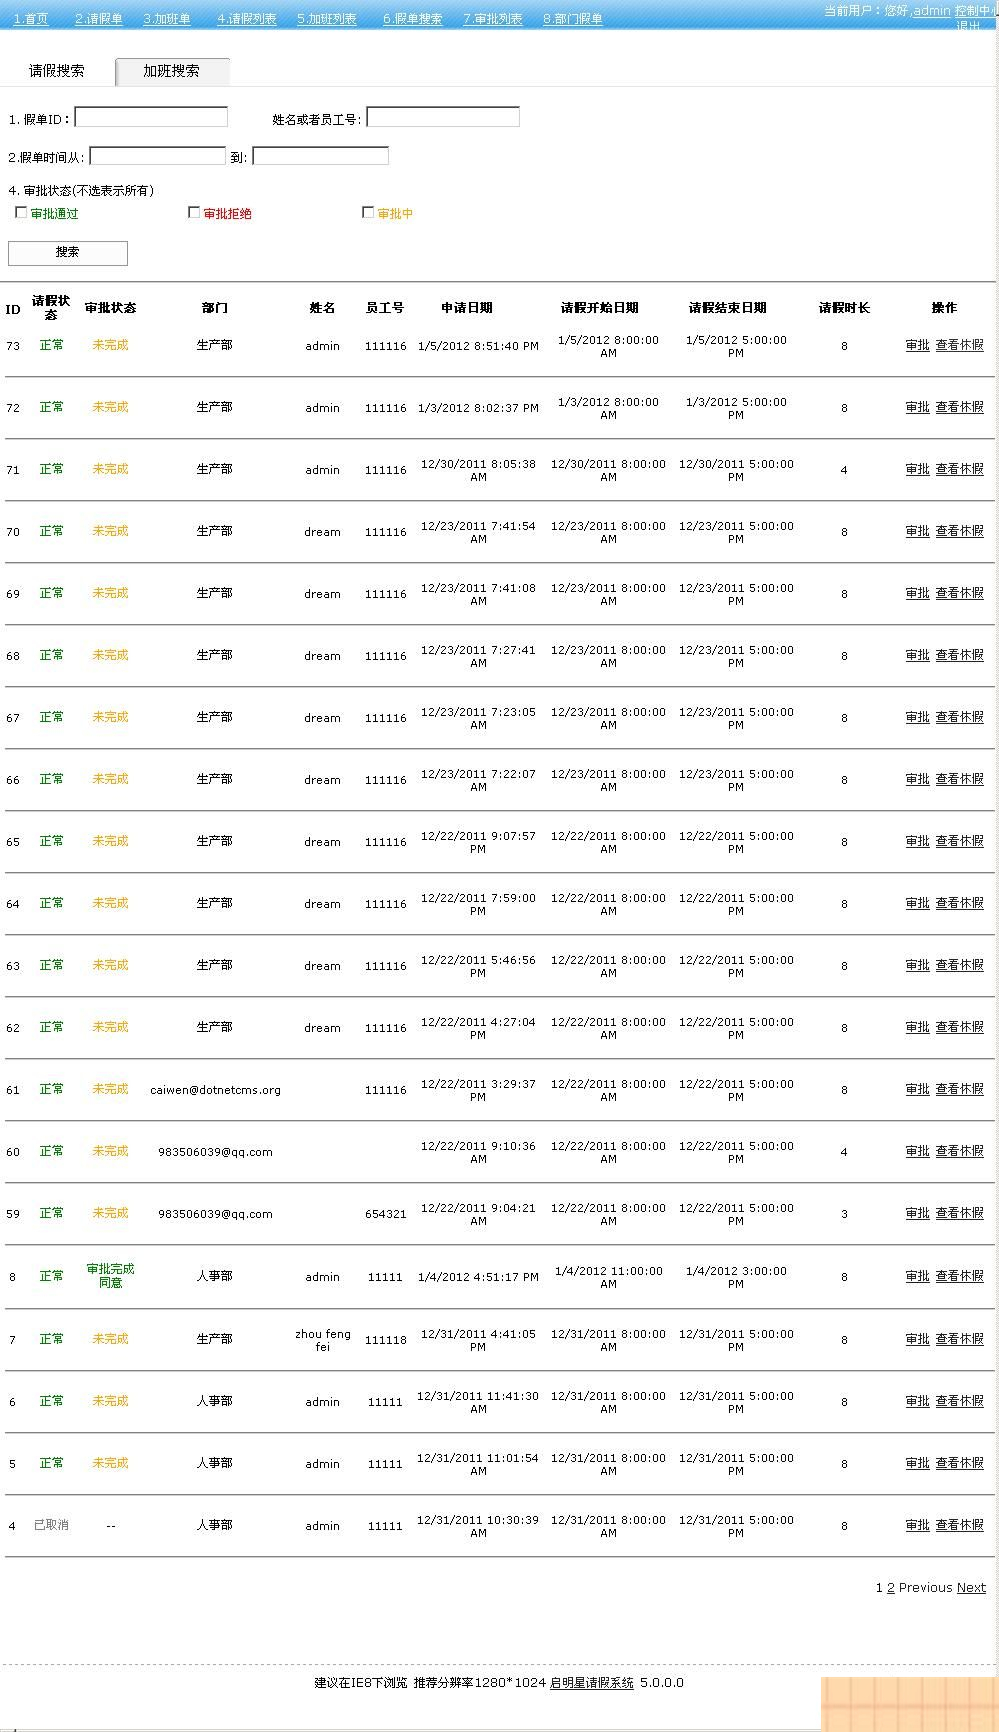Screen dimensions: 999x1732
Task: Toggle the 审批中 checkbox
Action: coord(368,212)
